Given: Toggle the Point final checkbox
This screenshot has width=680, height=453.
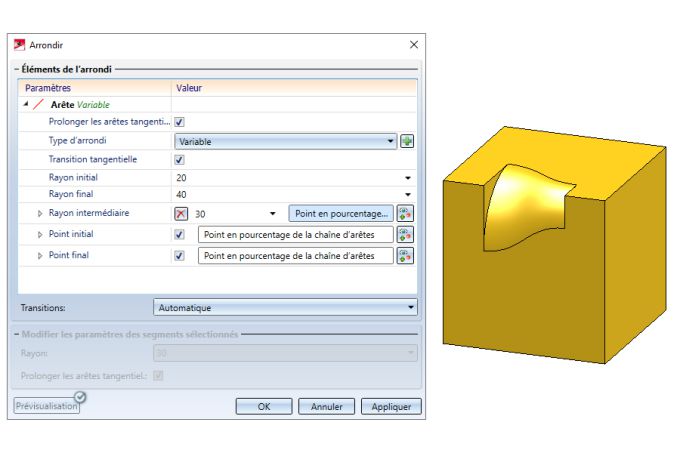Looking at the screenshot, I should (x=180, y=255).
